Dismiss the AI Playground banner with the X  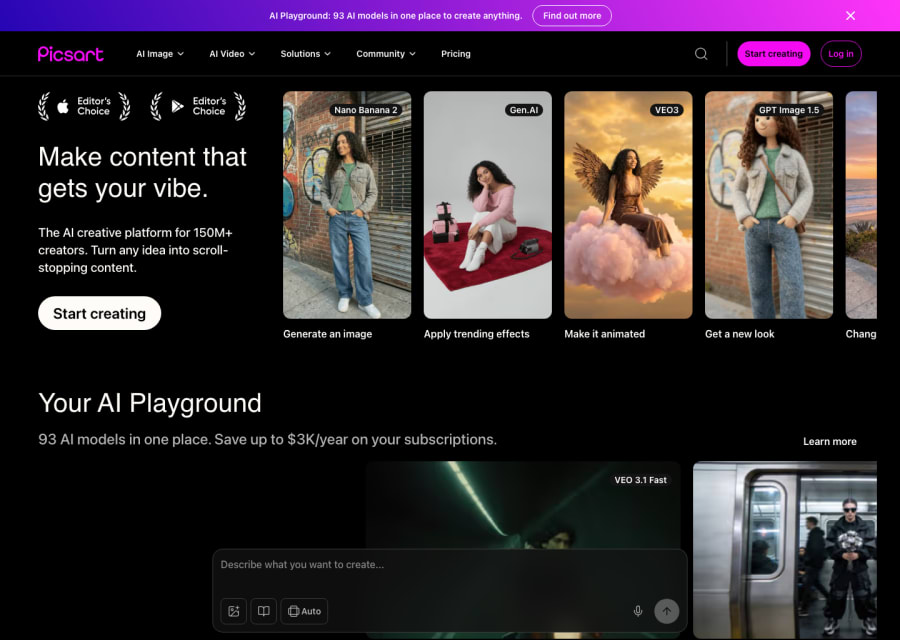click(x=850, y=15)
